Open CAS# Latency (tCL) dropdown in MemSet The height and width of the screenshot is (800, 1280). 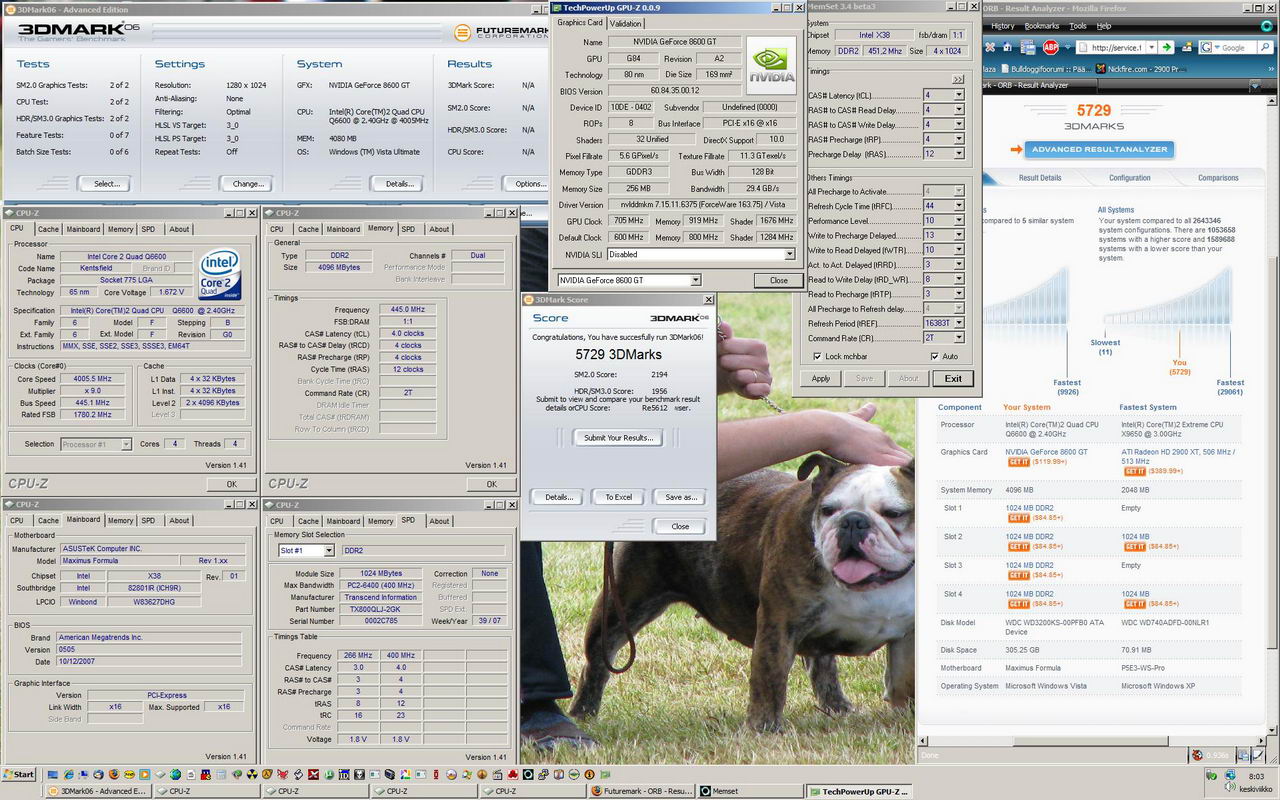958,95
